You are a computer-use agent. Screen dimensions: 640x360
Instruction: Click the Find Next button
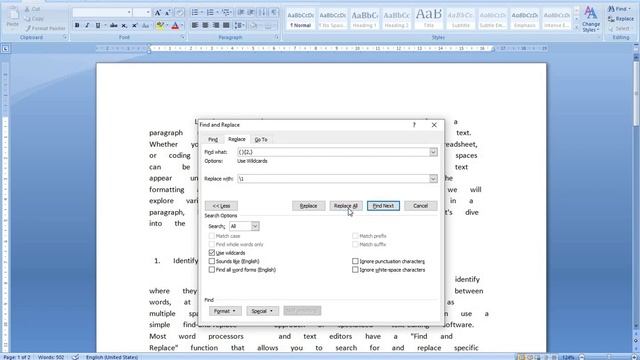coord(383,206)
